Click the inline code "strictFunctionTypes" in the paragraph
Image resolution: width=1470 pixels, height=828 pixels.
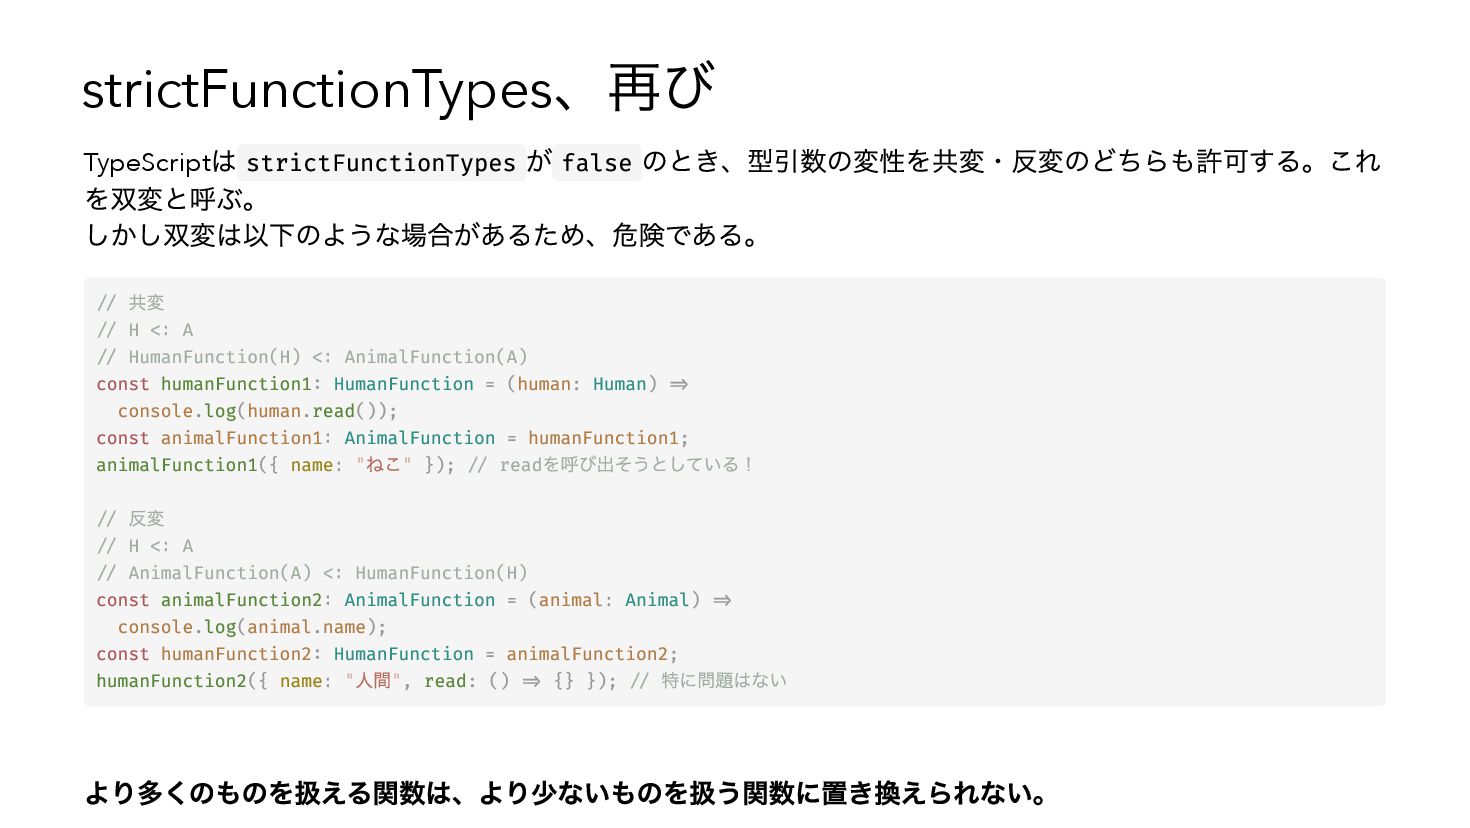click(x=381, y=163)
